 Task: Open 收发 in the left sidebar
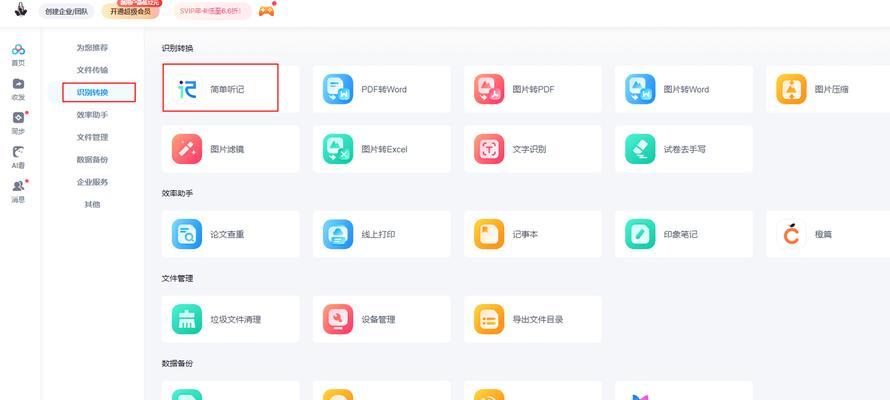18,89
